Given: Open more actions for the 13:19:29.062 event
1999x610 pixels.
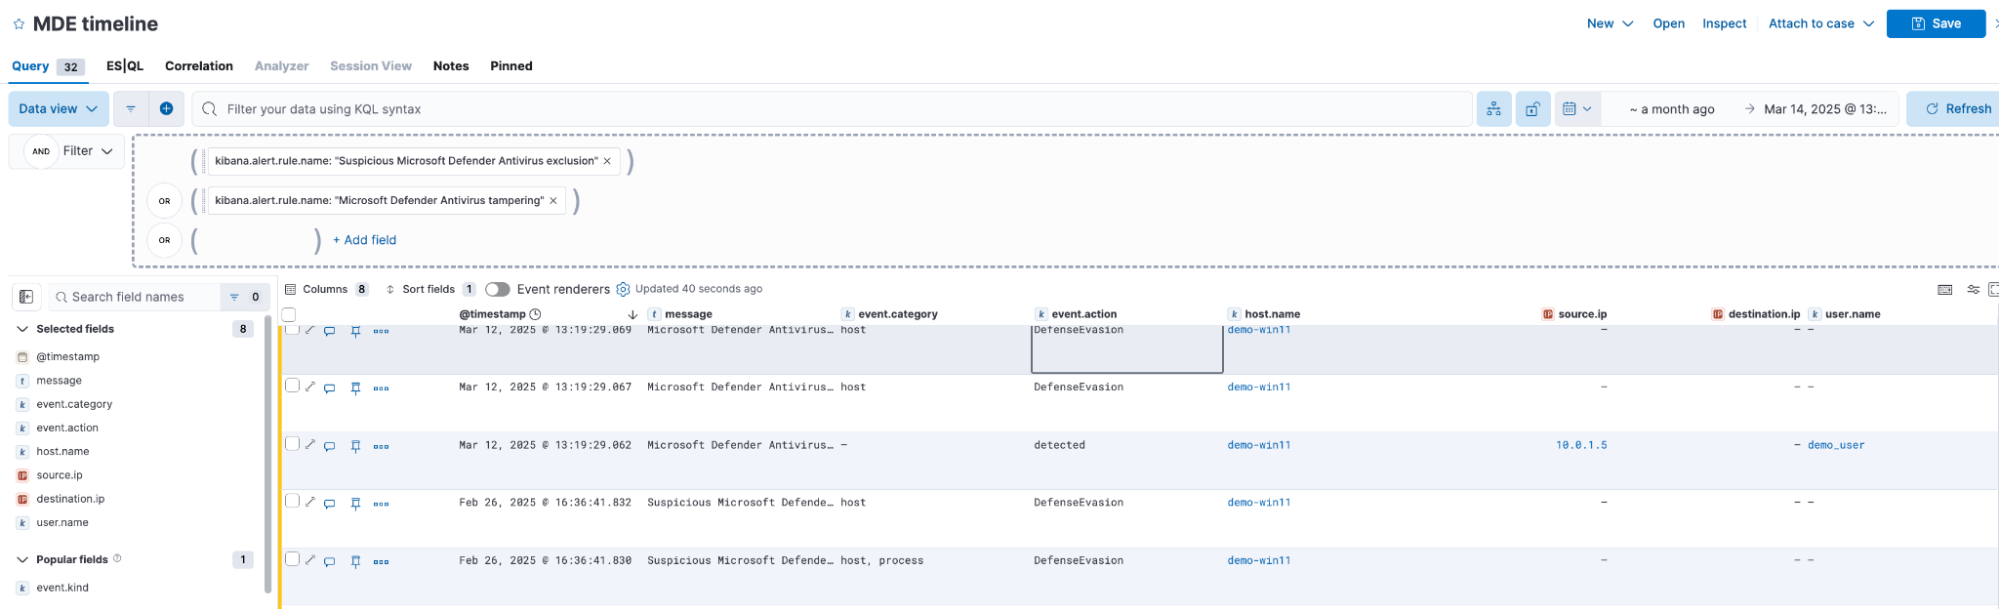Looking at the screenshot, I should click(381, 446).
